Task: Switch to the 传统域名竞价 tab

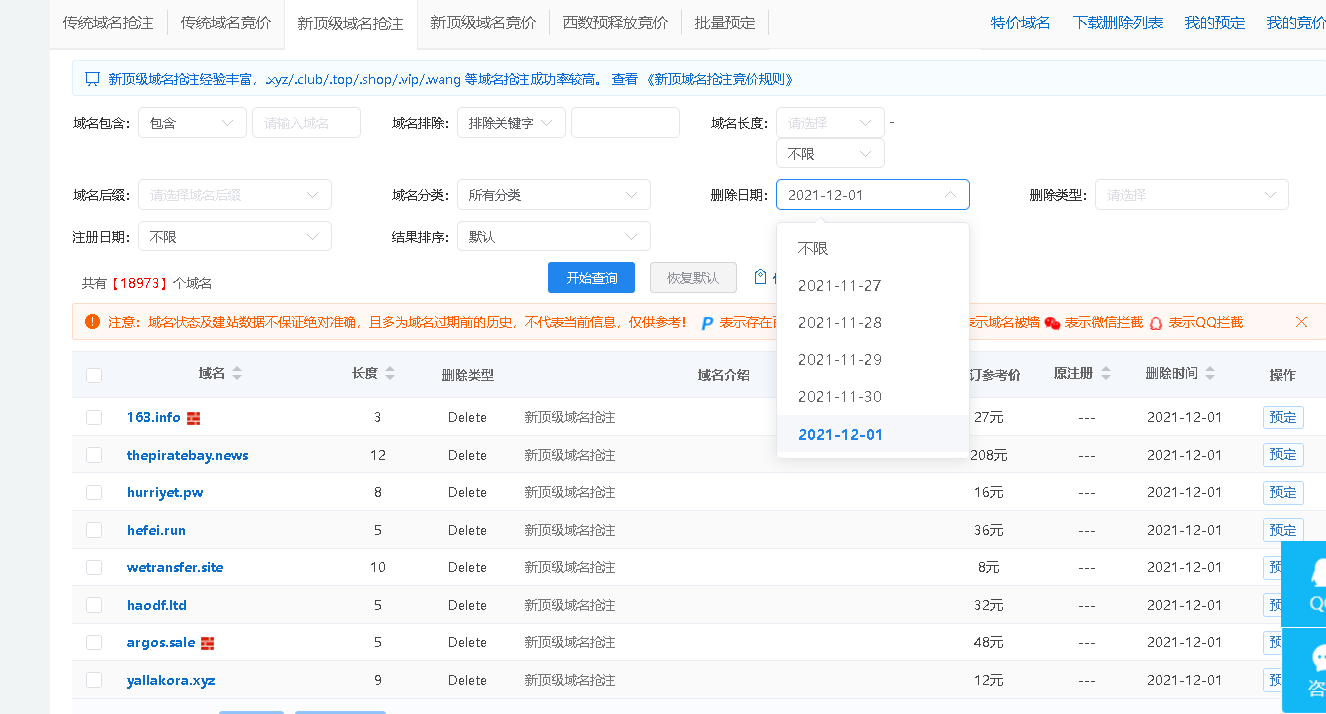Action: [225, 22]
